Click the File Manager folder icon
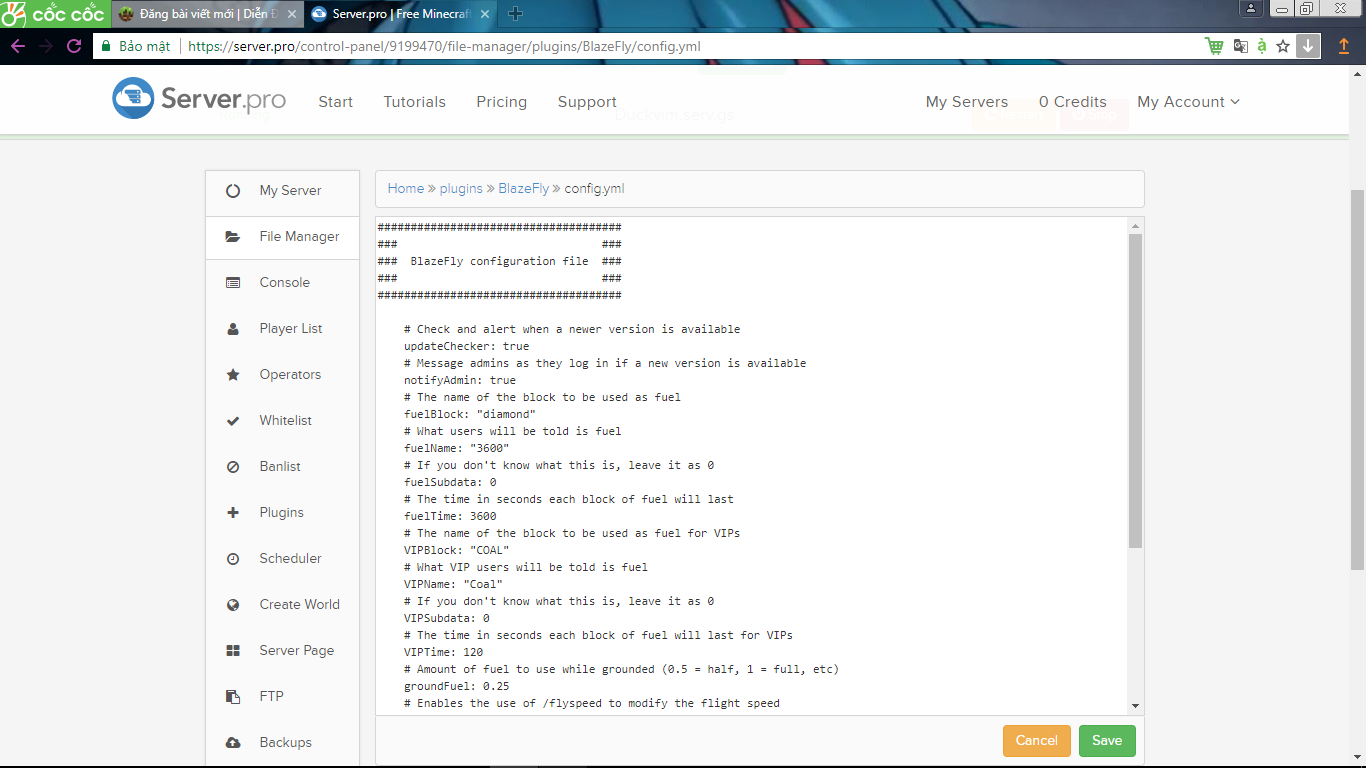The image size is (1366, 768). pos(233,237)
